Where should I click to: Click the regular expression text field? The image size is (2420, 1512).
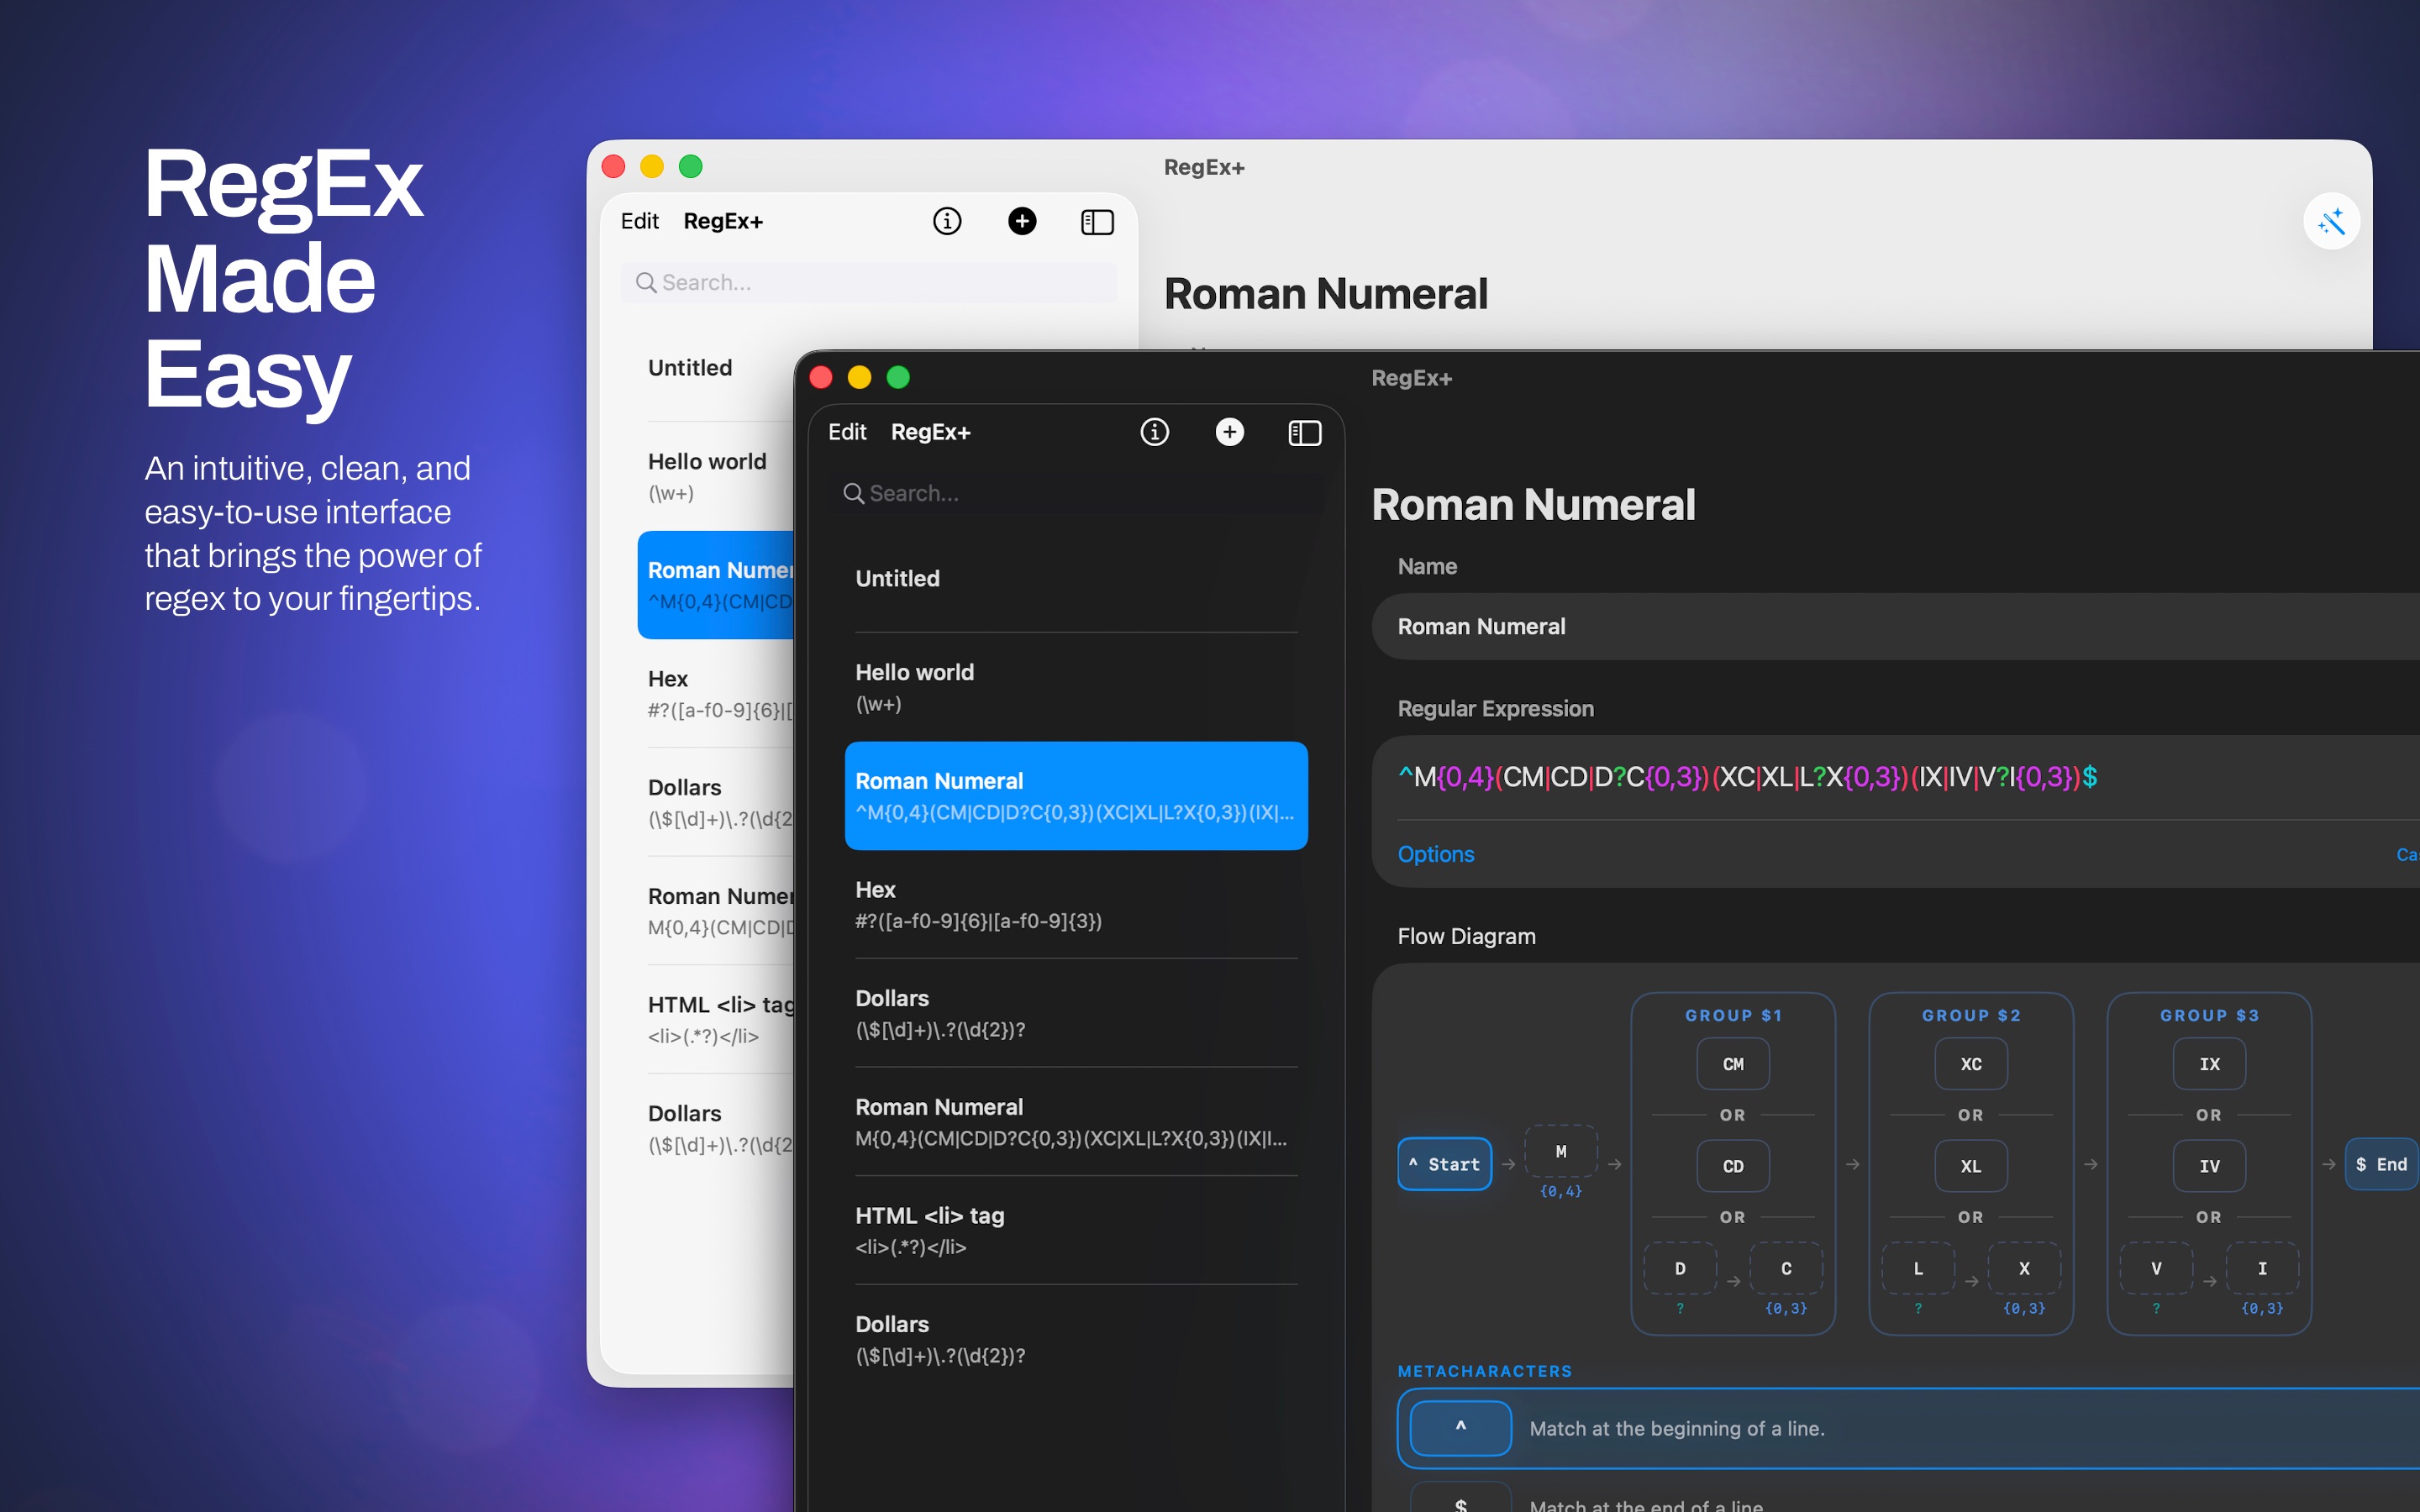pyautogui.click(x=1895, y=777)
